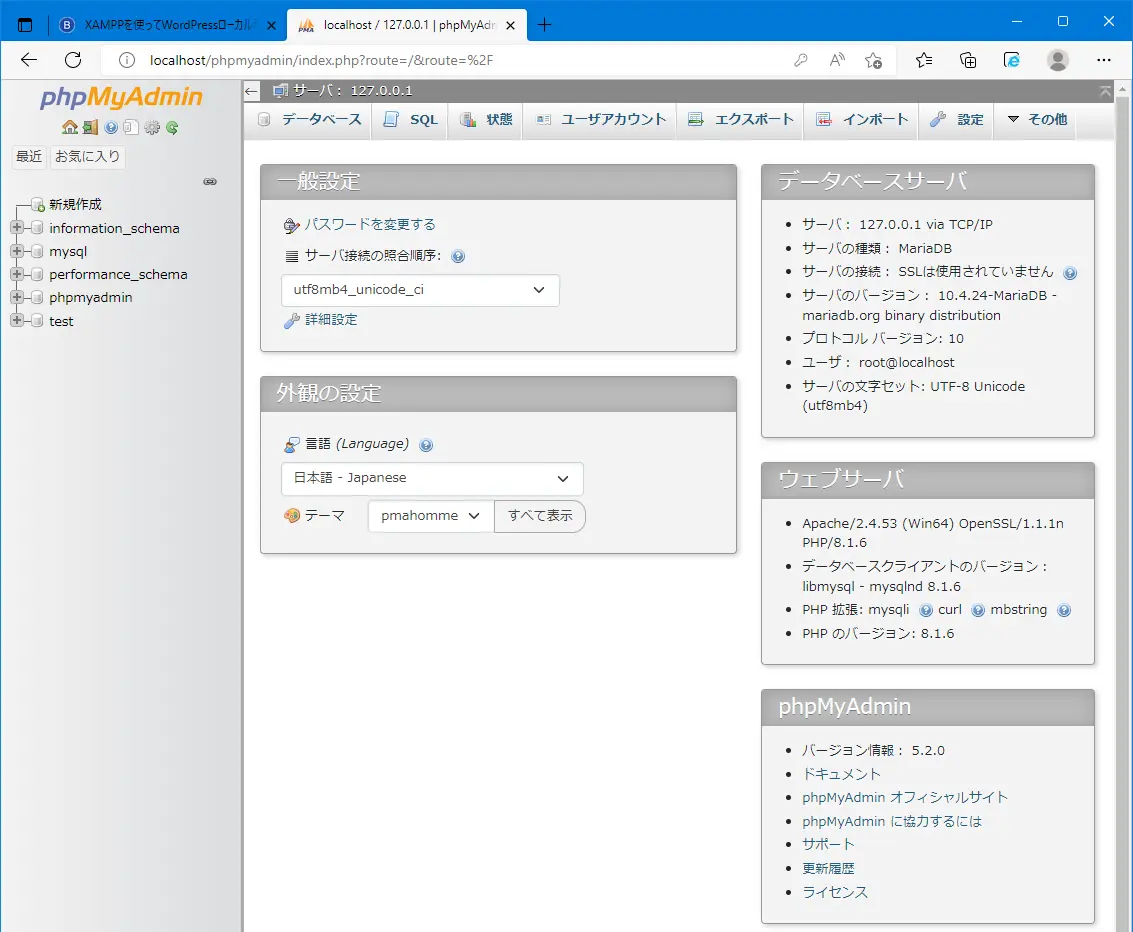
Task: Open the ライセンス link
Action: (x=835, y=892)
